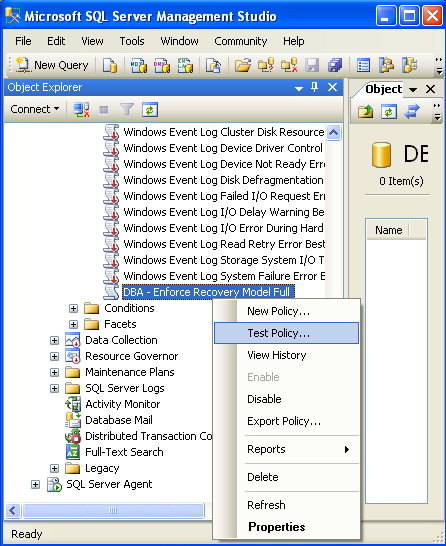446x546 pixels.
Task: Click the filter funnel icon
Action: pyautogui.click(x=127, y=110)
